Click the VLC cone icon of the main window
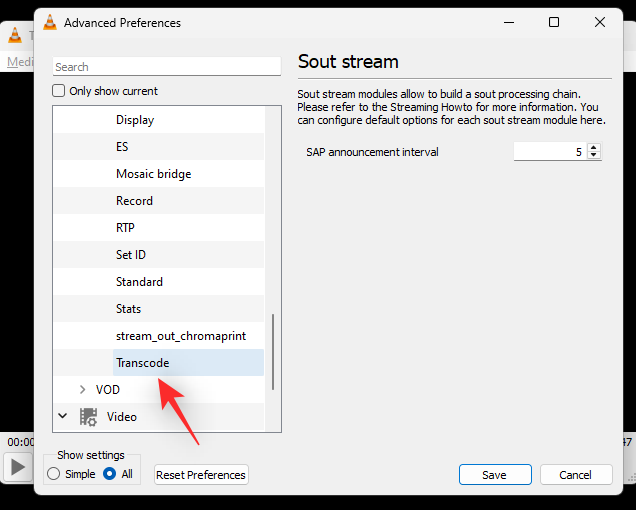The width and height of the screenshot is (636, 510). (15, 36)
